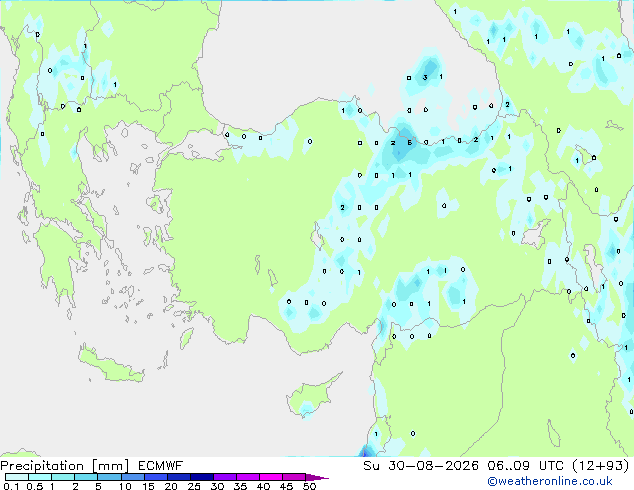This screenshot has width=634, height=490.
Task: Click the legend label '20'
Action: click(171, 486)
